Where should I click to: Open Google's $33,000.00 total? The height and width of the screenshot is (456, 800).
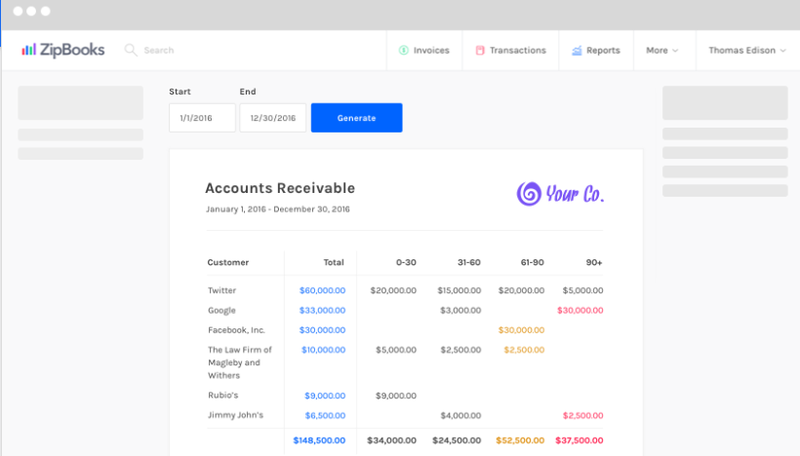pos(322,310)
